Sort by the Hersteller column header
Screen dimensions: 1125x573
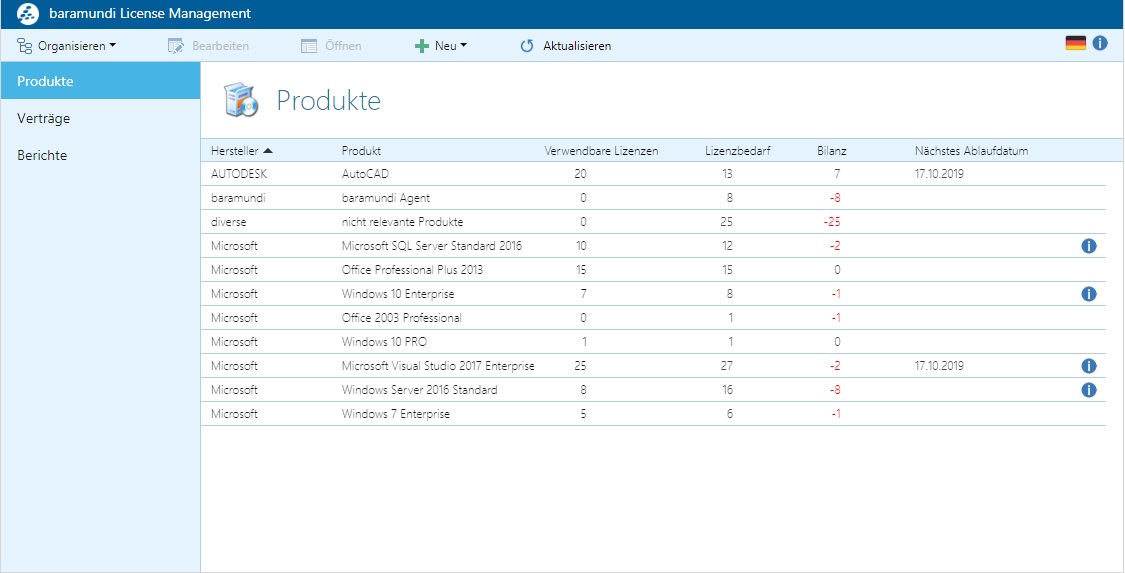[x=234, y=151]
